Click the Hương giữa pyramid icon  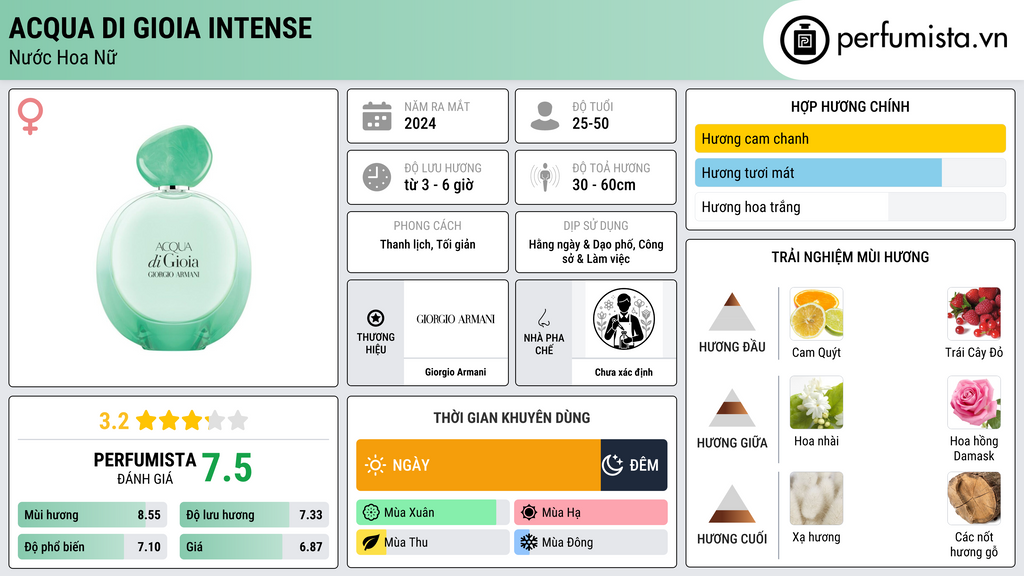(x=732, y=408)
